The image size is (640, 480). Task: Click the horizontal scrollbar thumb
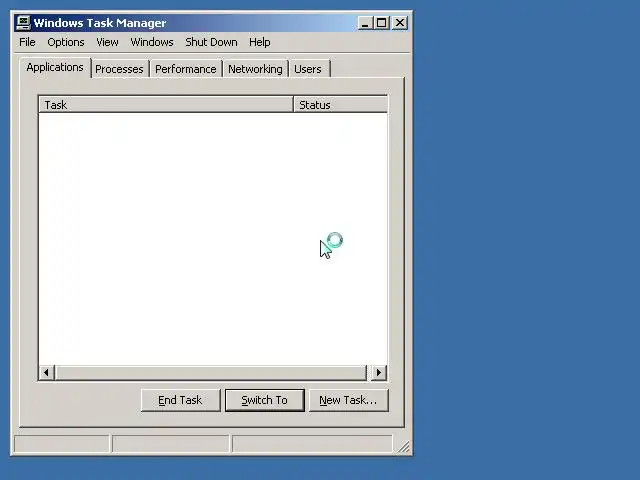coord(211,373)
